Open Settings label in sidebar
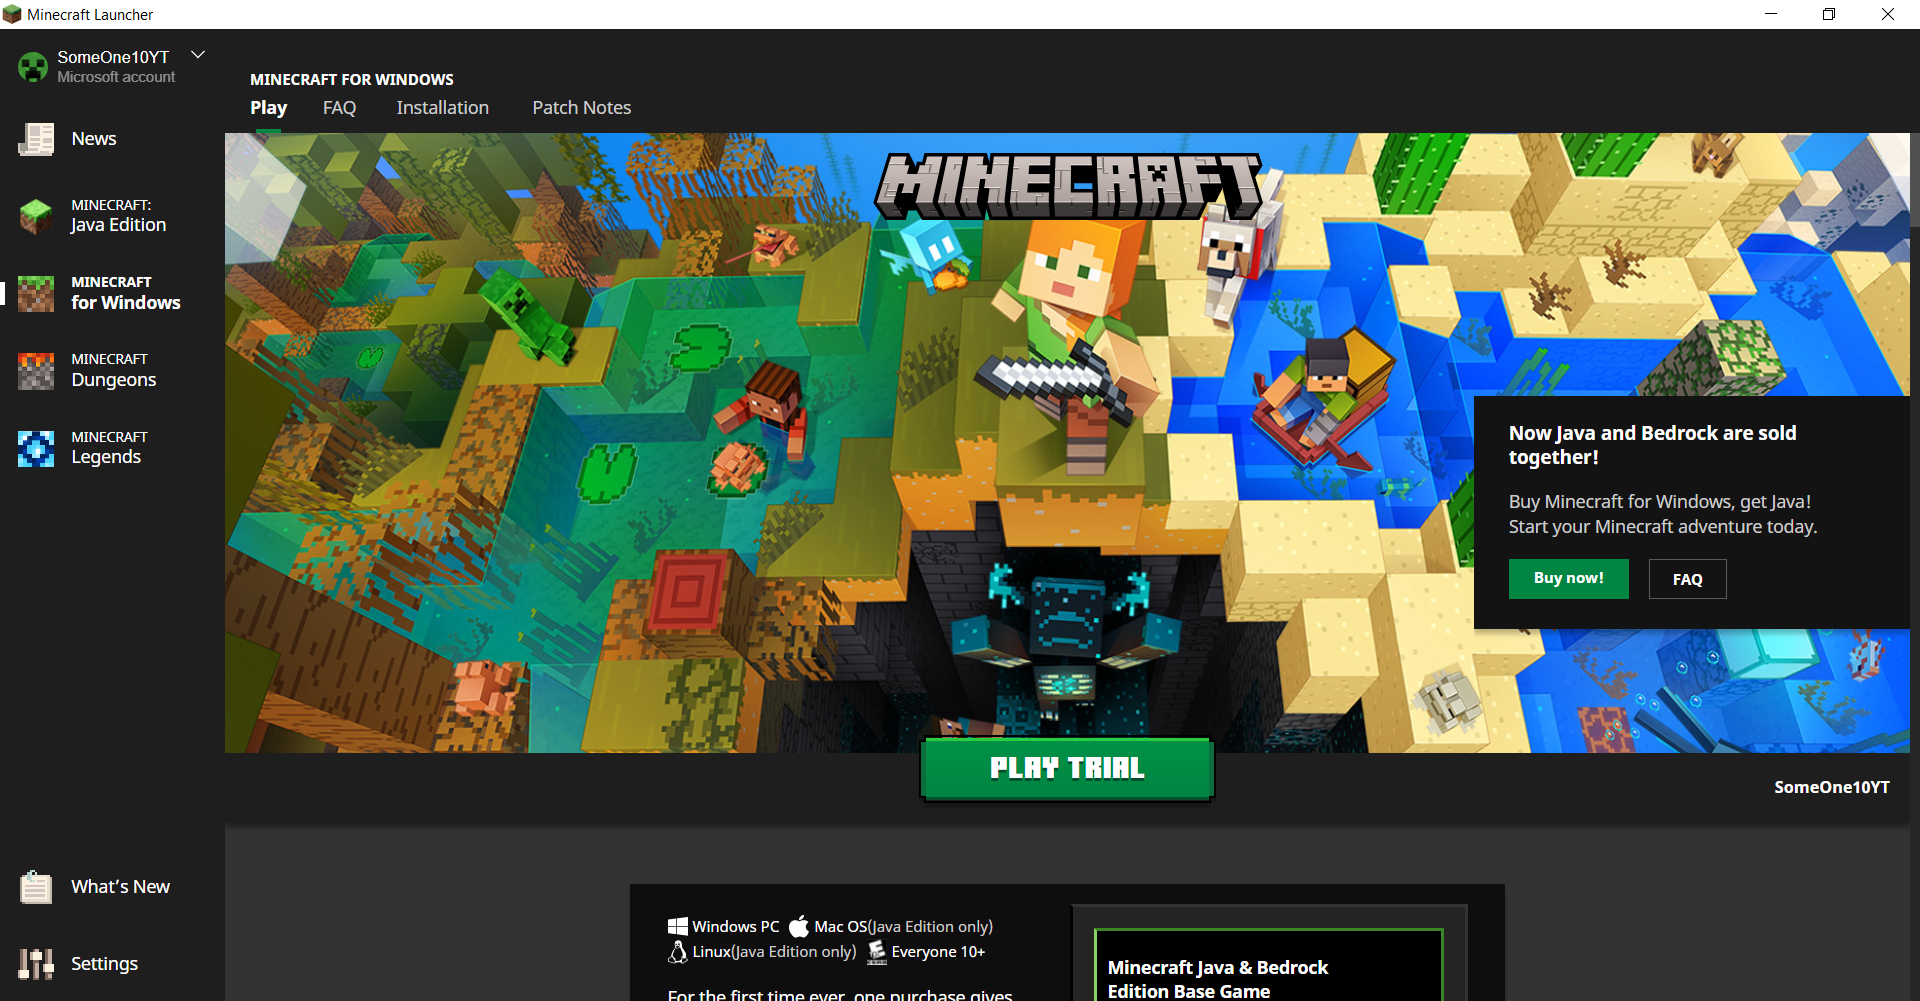The width and height of the screenshot is (1920, 1001). [105, 964]
